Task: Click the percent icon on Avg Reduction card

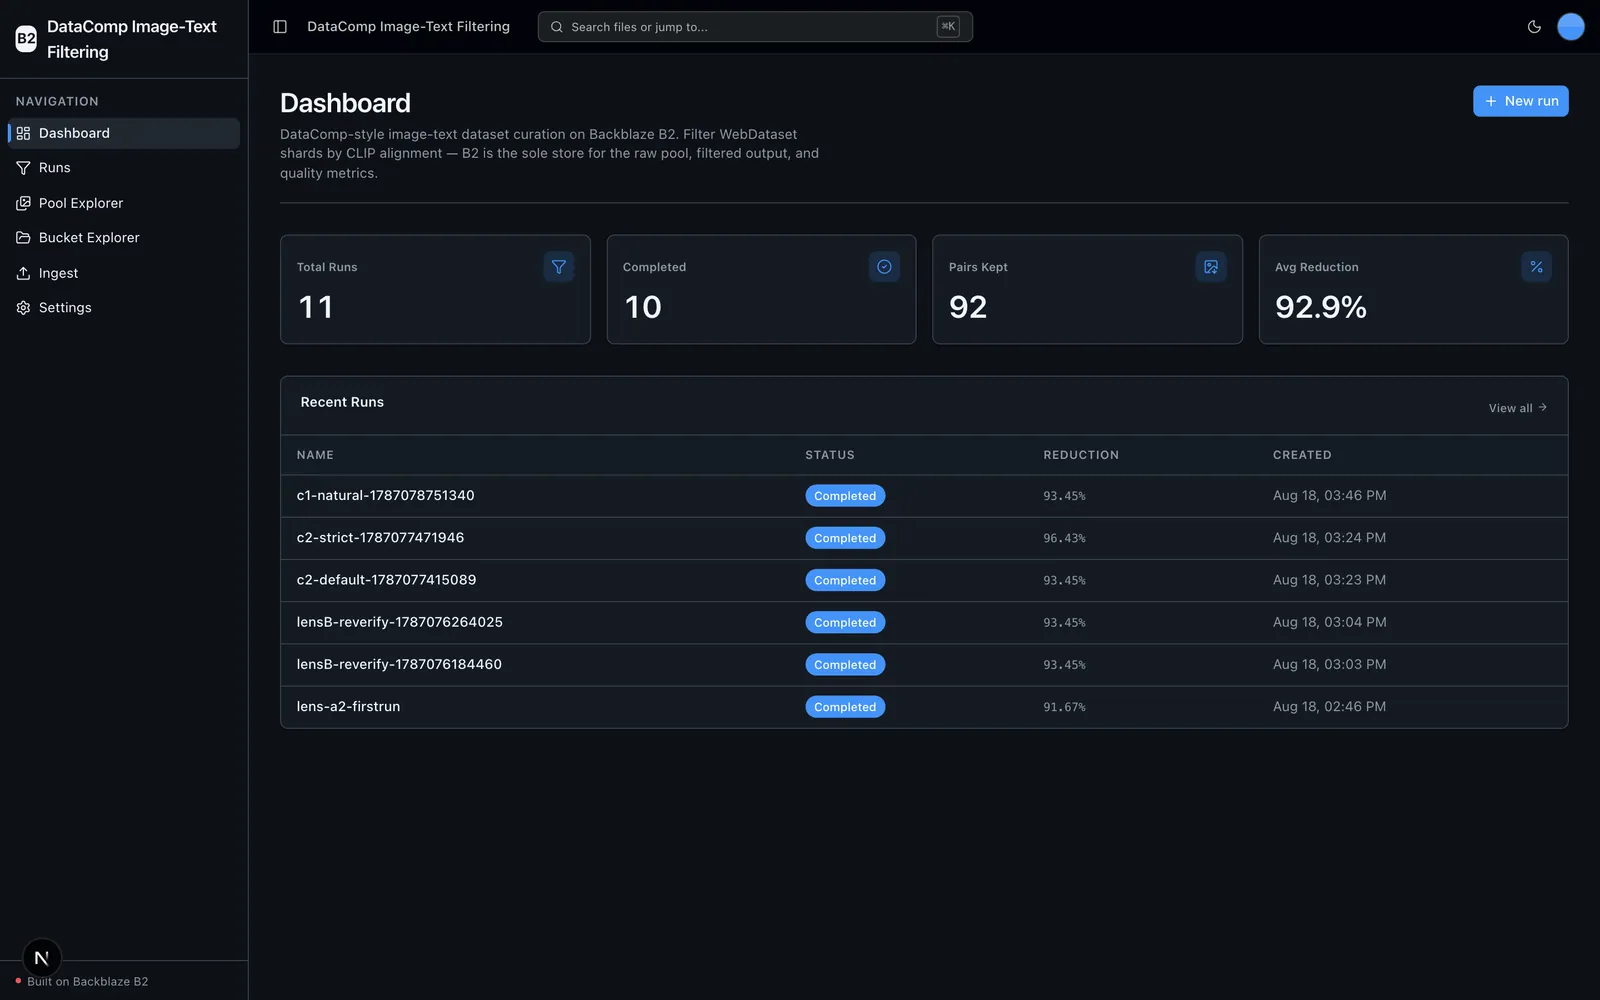Action: pyautogui.click(x=1536, y=267)
